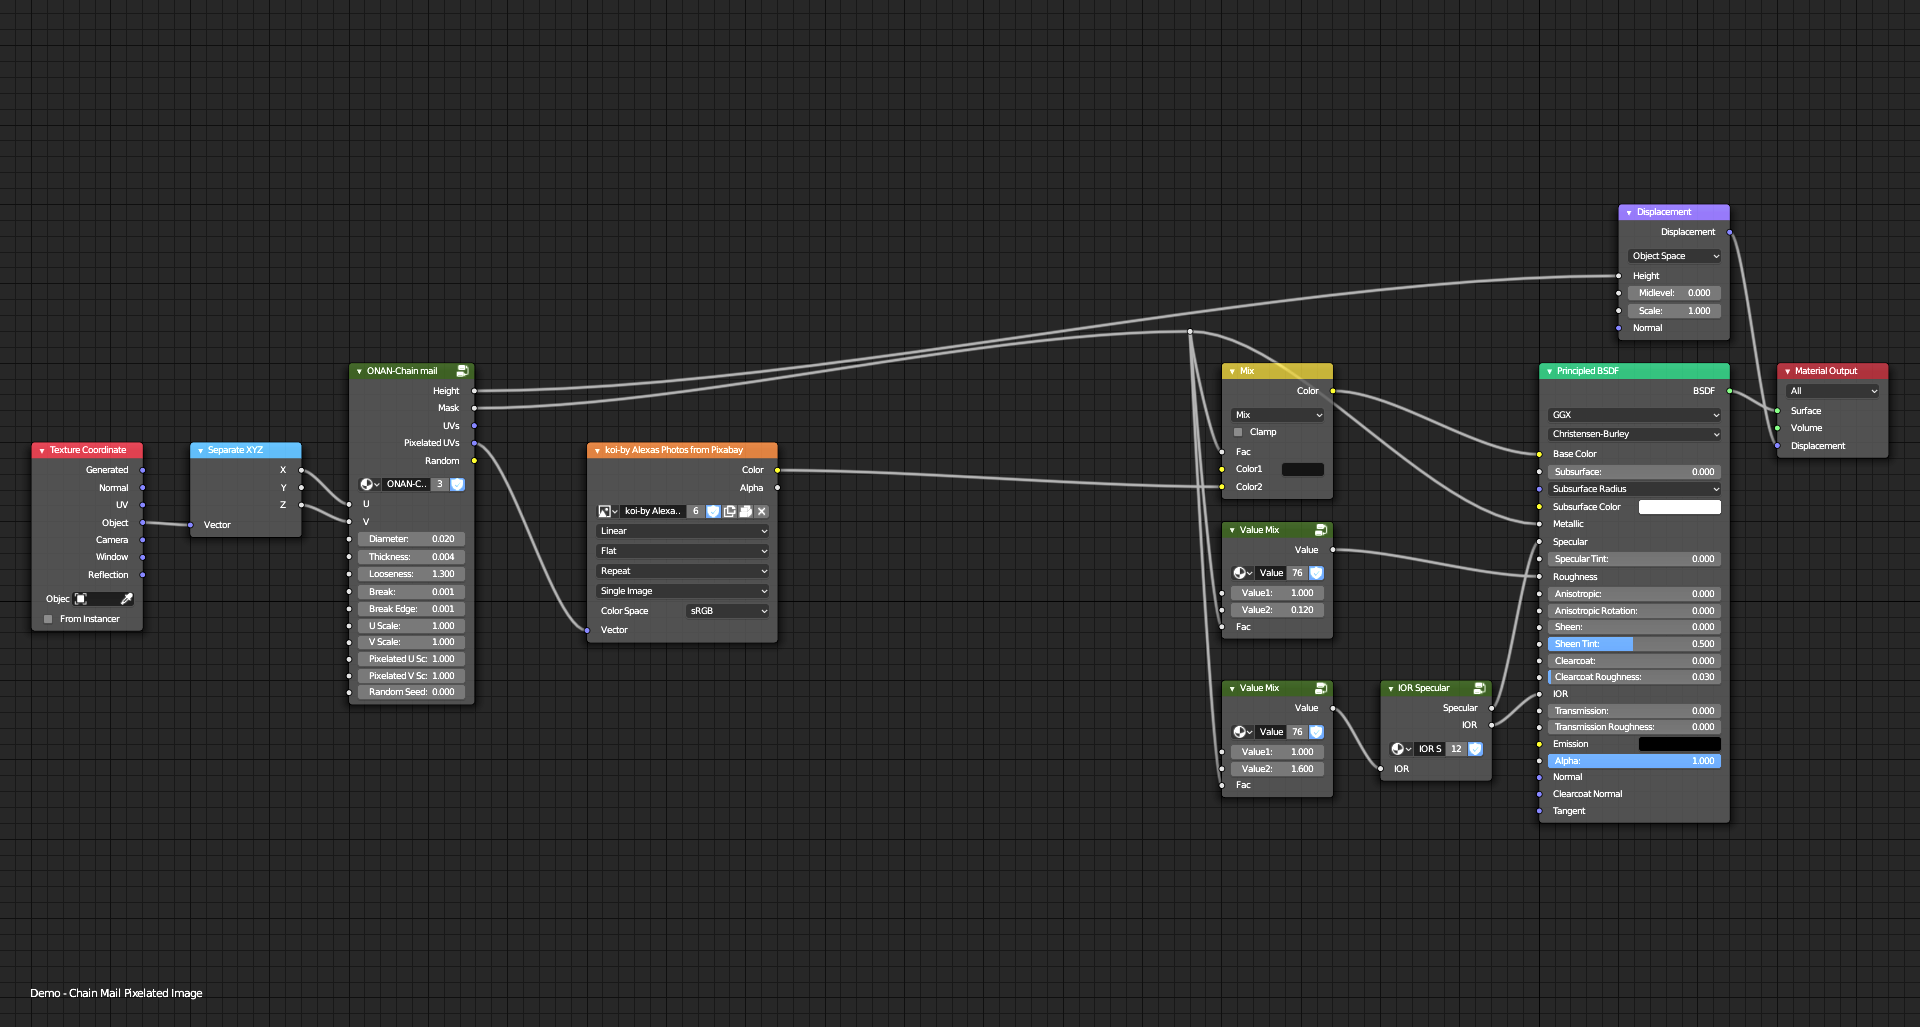
Task: Collapse the Principled BSDF node
Action: (x=1546, y=370)
